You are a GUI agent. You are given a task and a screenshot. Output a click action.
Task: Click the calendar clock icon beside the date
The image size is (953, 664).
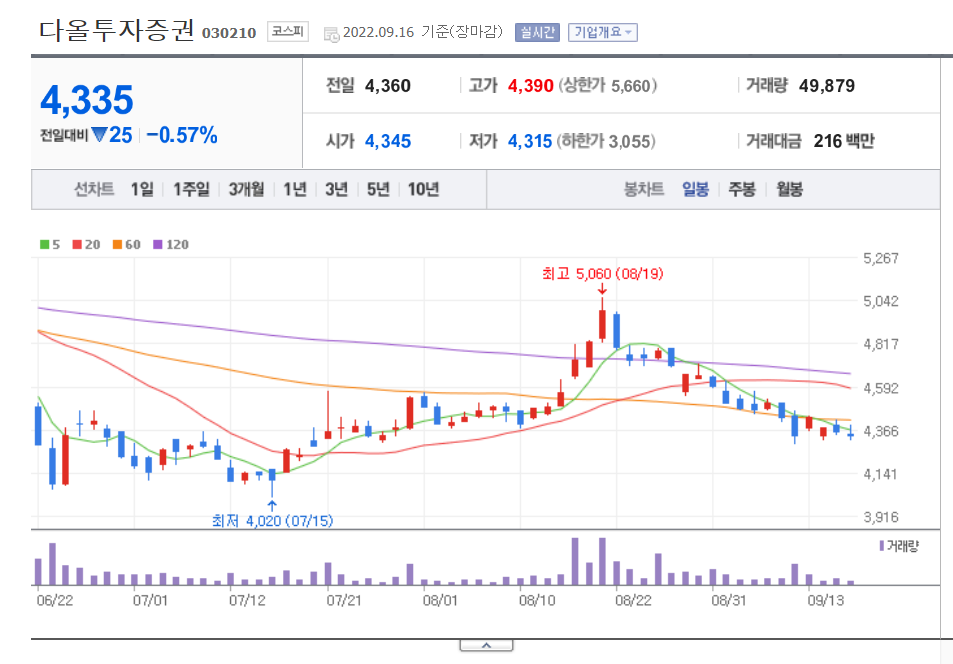[x=331, y=35]
